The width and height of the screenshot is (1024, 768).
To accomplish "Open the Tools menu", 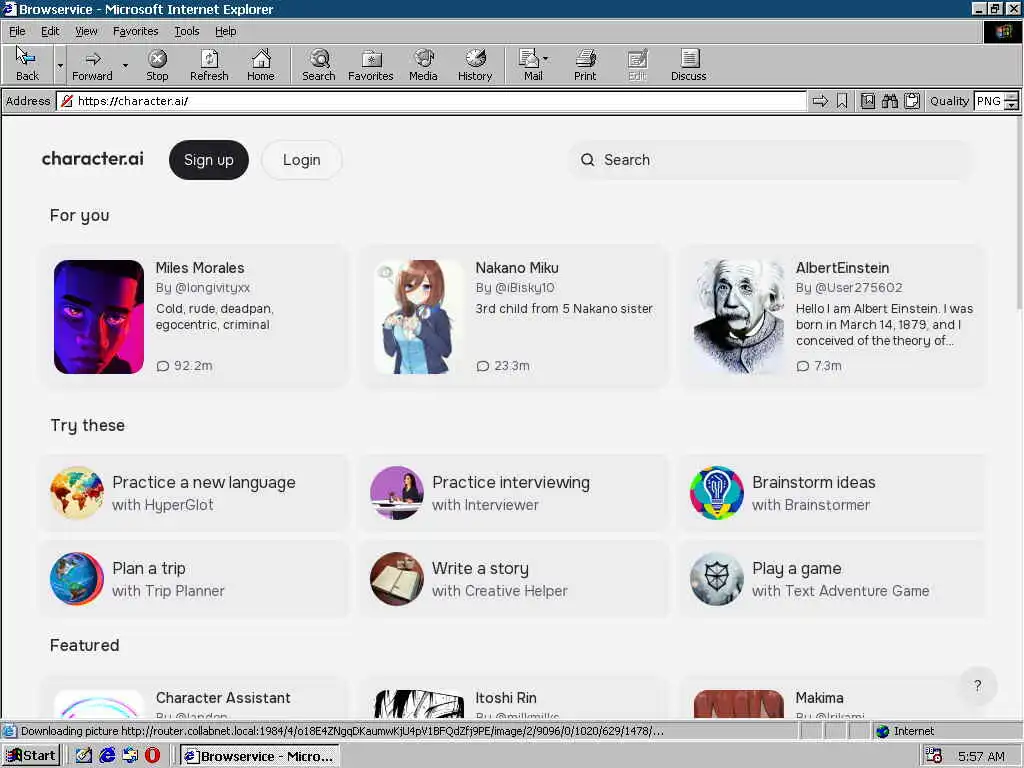I will tap(186, 31).
